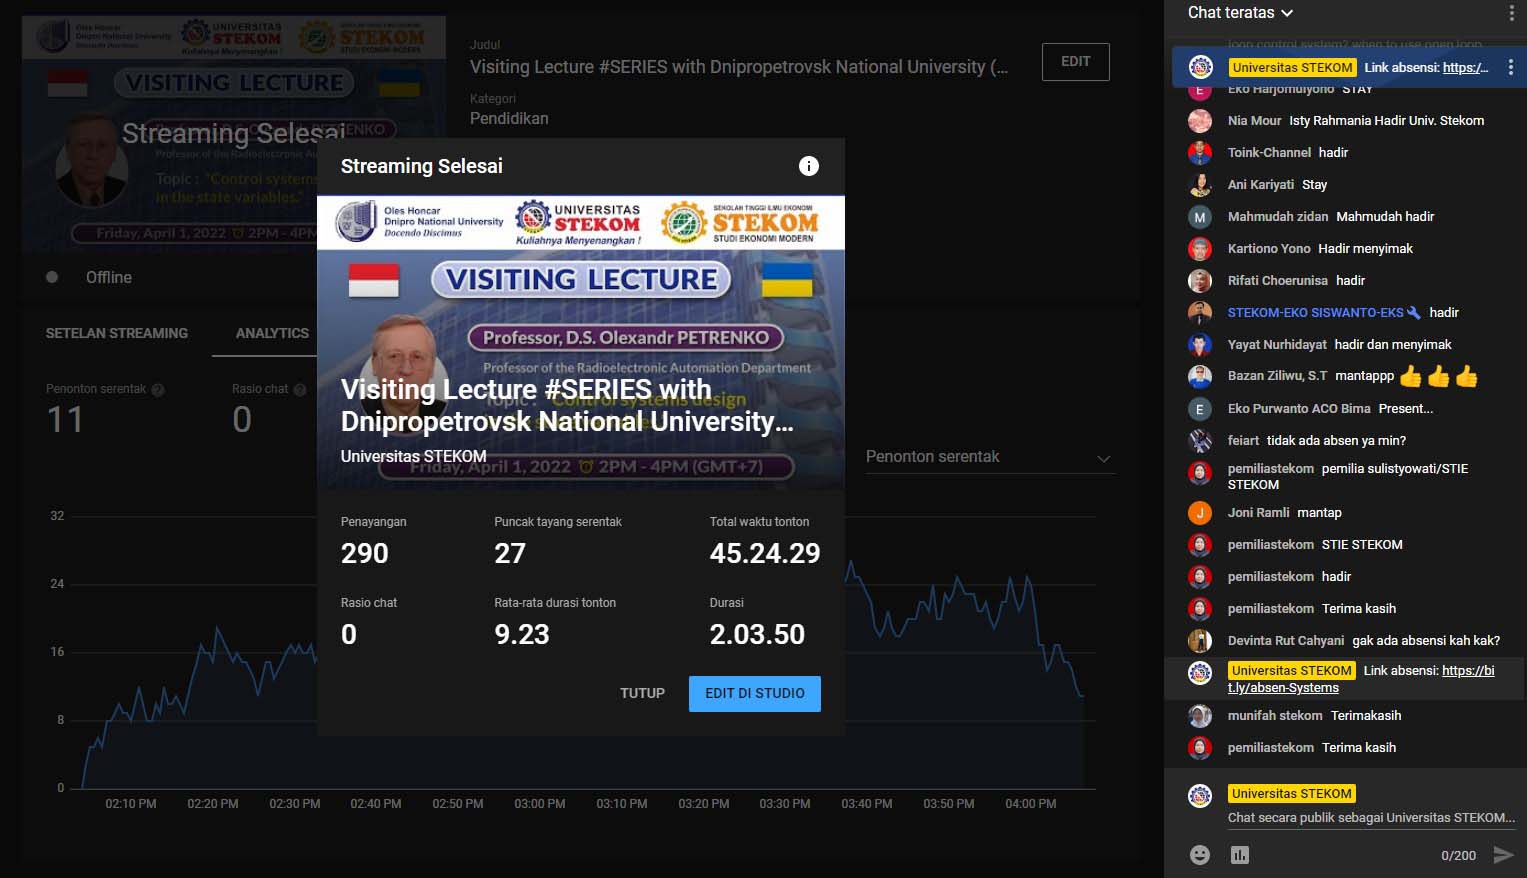Screen dimensions: 1527x878
Task: Click munifah stekom's avatar in chat
Action: (x=1200, y=716)
